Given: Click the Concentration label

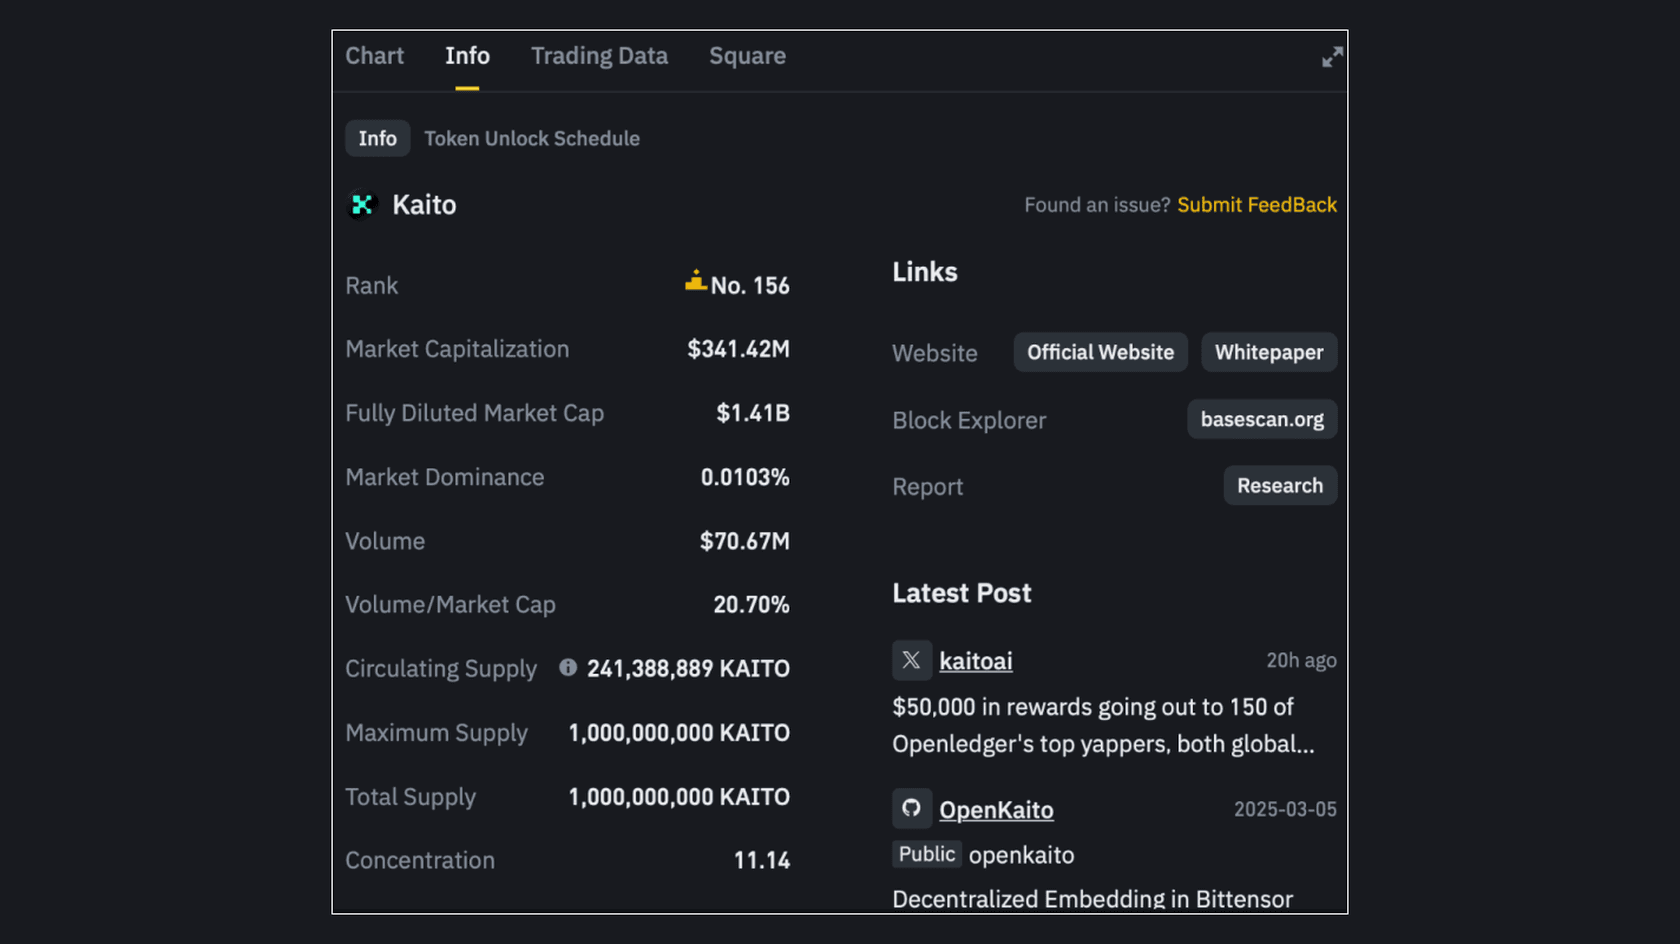Looking at the screenshot, I should tap(420, 860).
